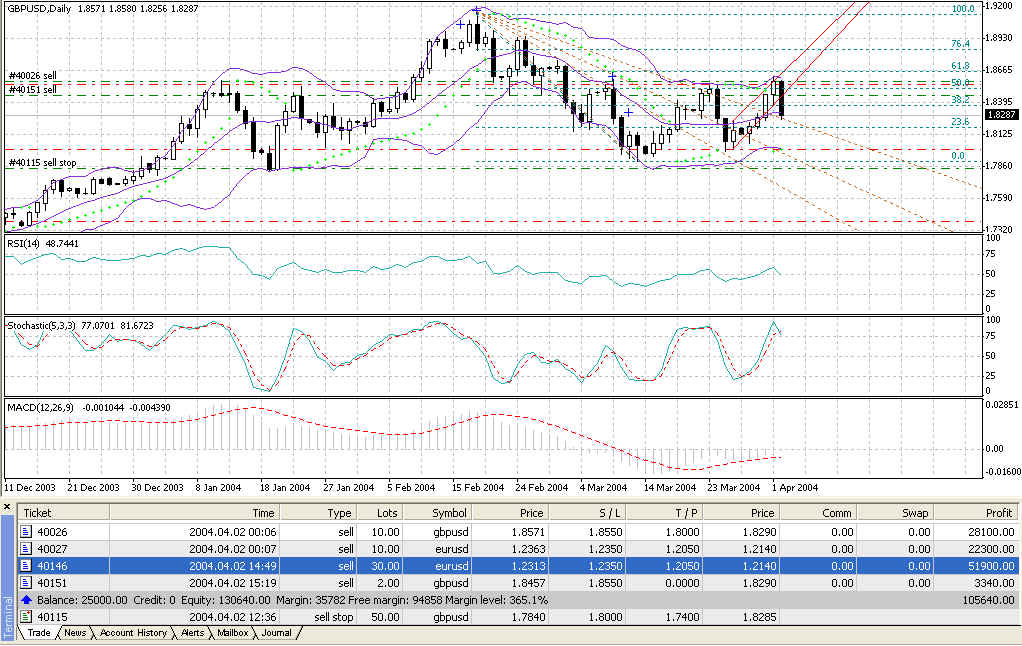The height and width of the screenshot is (646, 1022).
Task: Click the order icon of highlighted ticket 40146
Action: click(27, 565)
